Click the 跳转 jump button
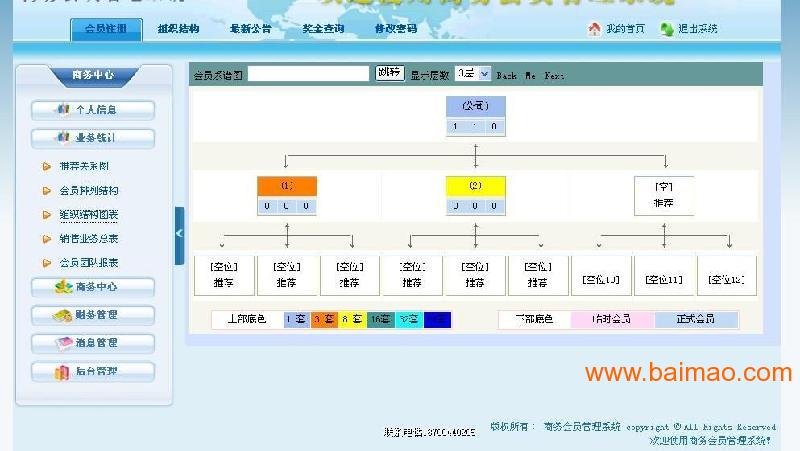The height and width of the screenshot is (451, 800). [x=390, y=73]
